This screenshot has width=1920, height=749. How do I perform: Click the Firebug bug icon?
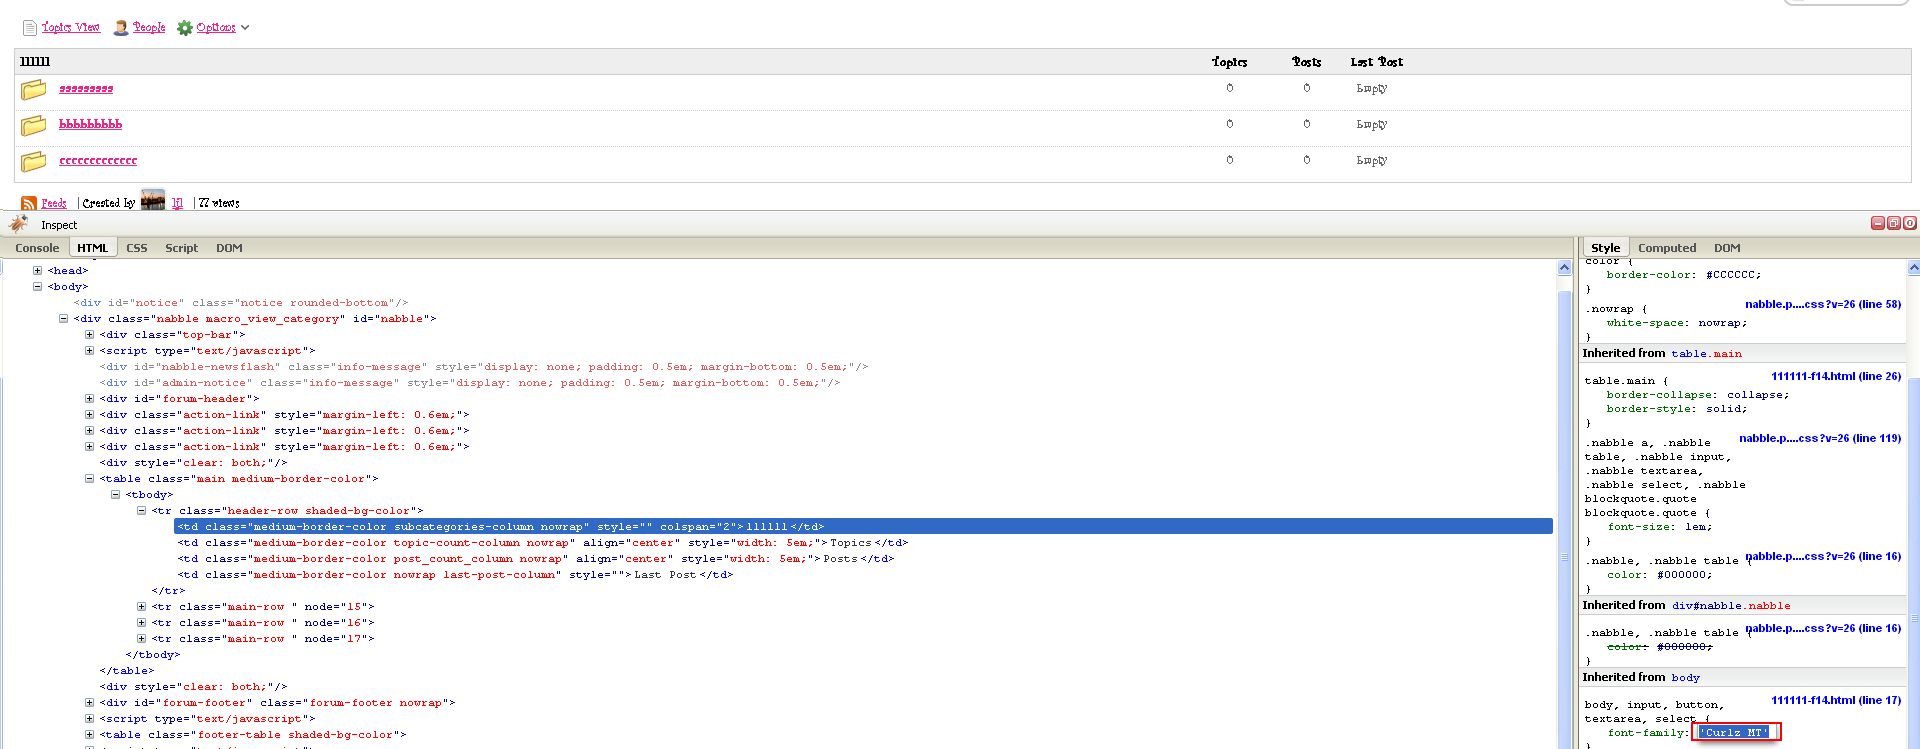(18, 224)
